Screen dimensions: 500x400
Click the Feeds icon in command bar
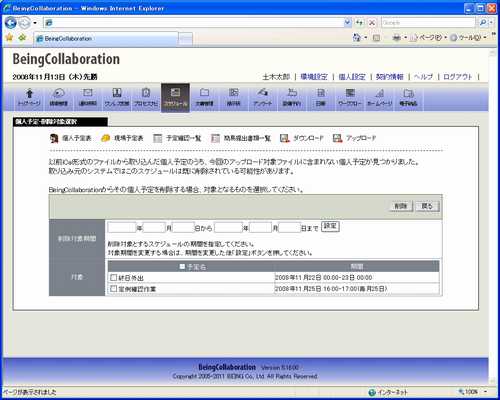pyautogui.click(x=376, y=38)
